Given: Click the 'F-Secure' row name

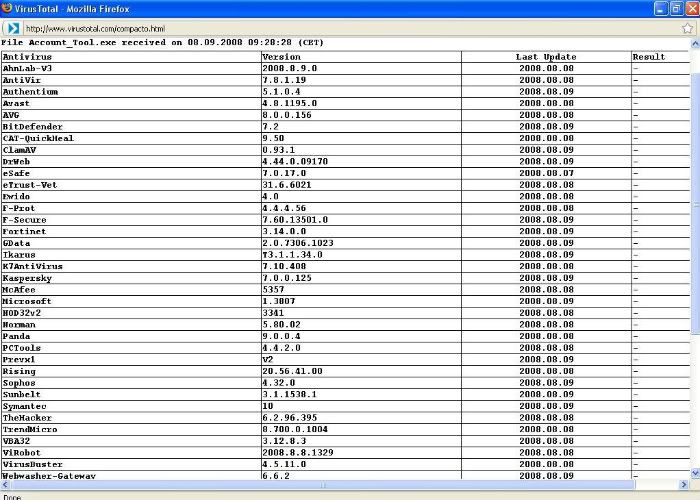Looking at the screenshot, I should [25, 220].
